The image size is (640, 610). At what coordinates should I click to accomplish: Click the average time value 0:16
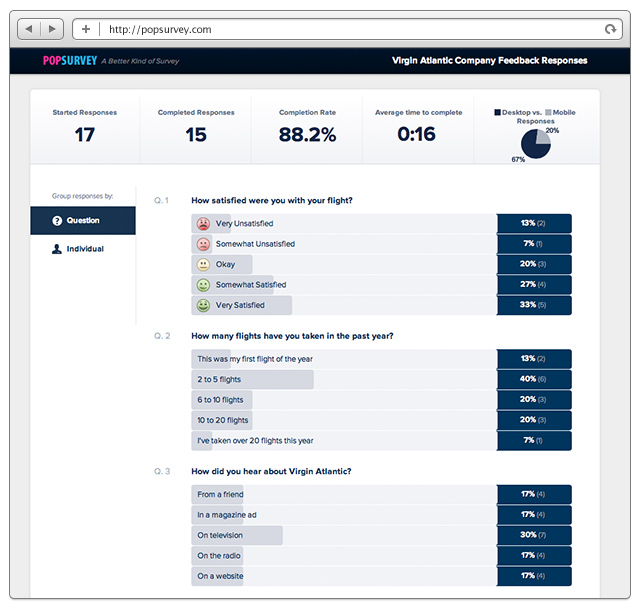tap(416, 134)
